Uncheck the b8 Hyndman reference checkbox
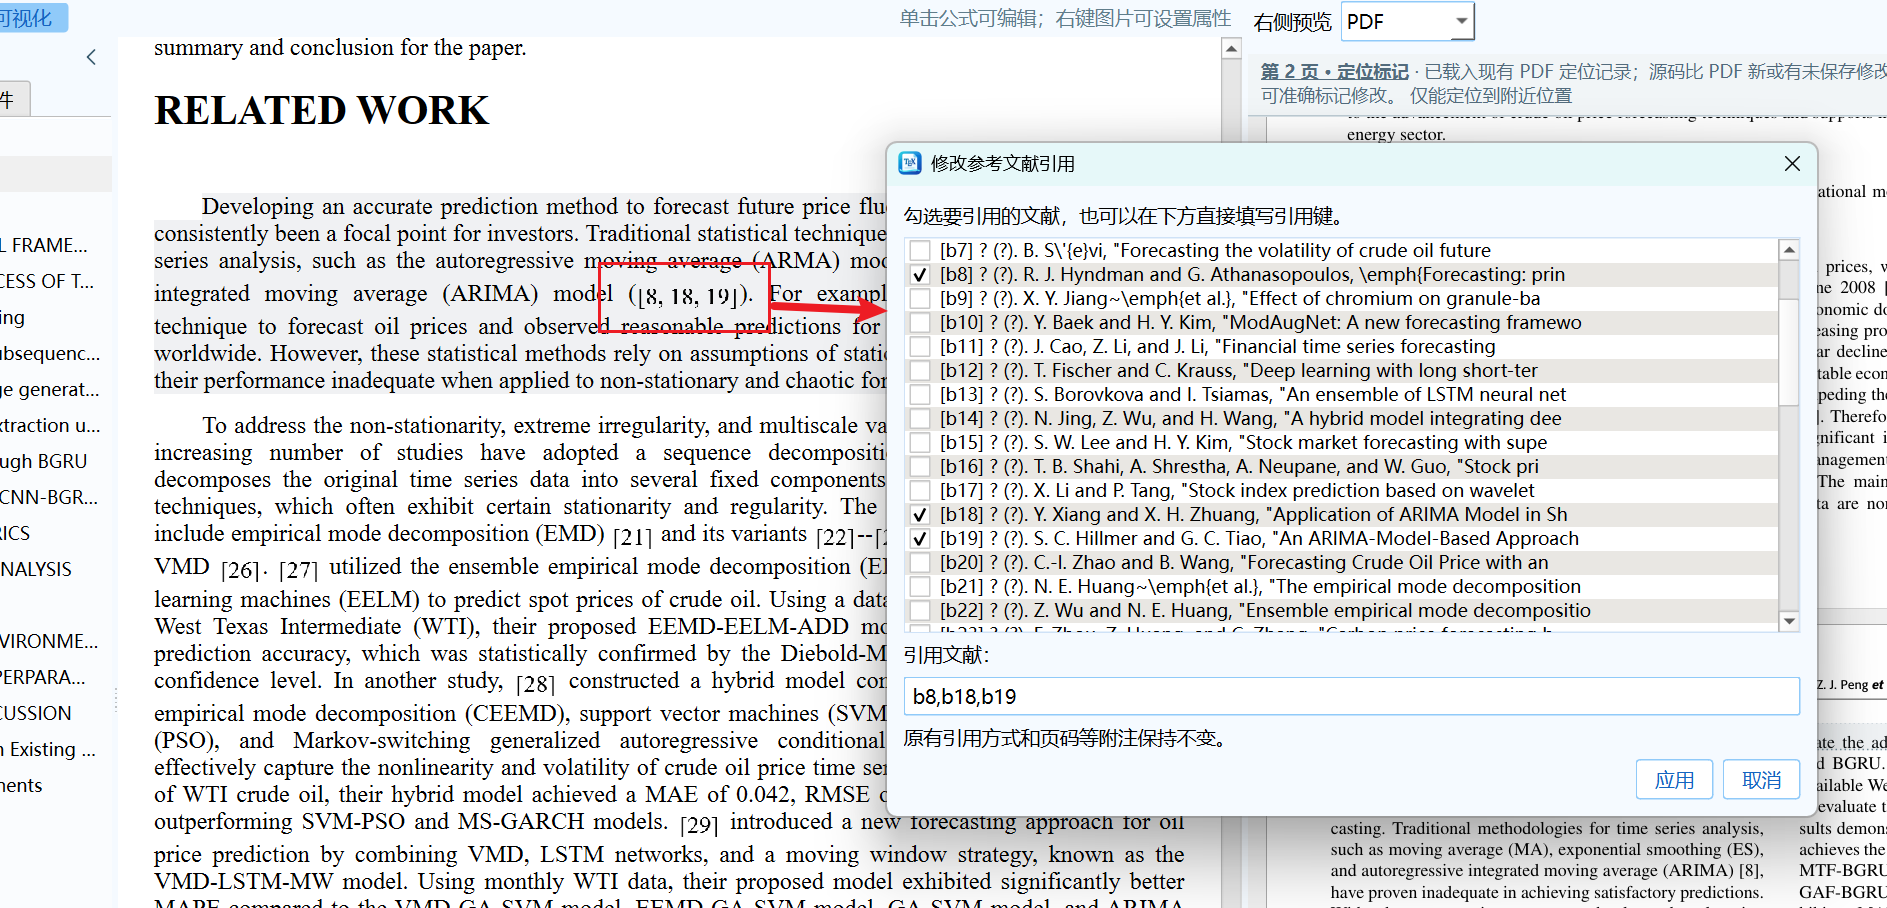Image resolution: width=1887 pixels, height=908 pixels. [x=920, y=274]
